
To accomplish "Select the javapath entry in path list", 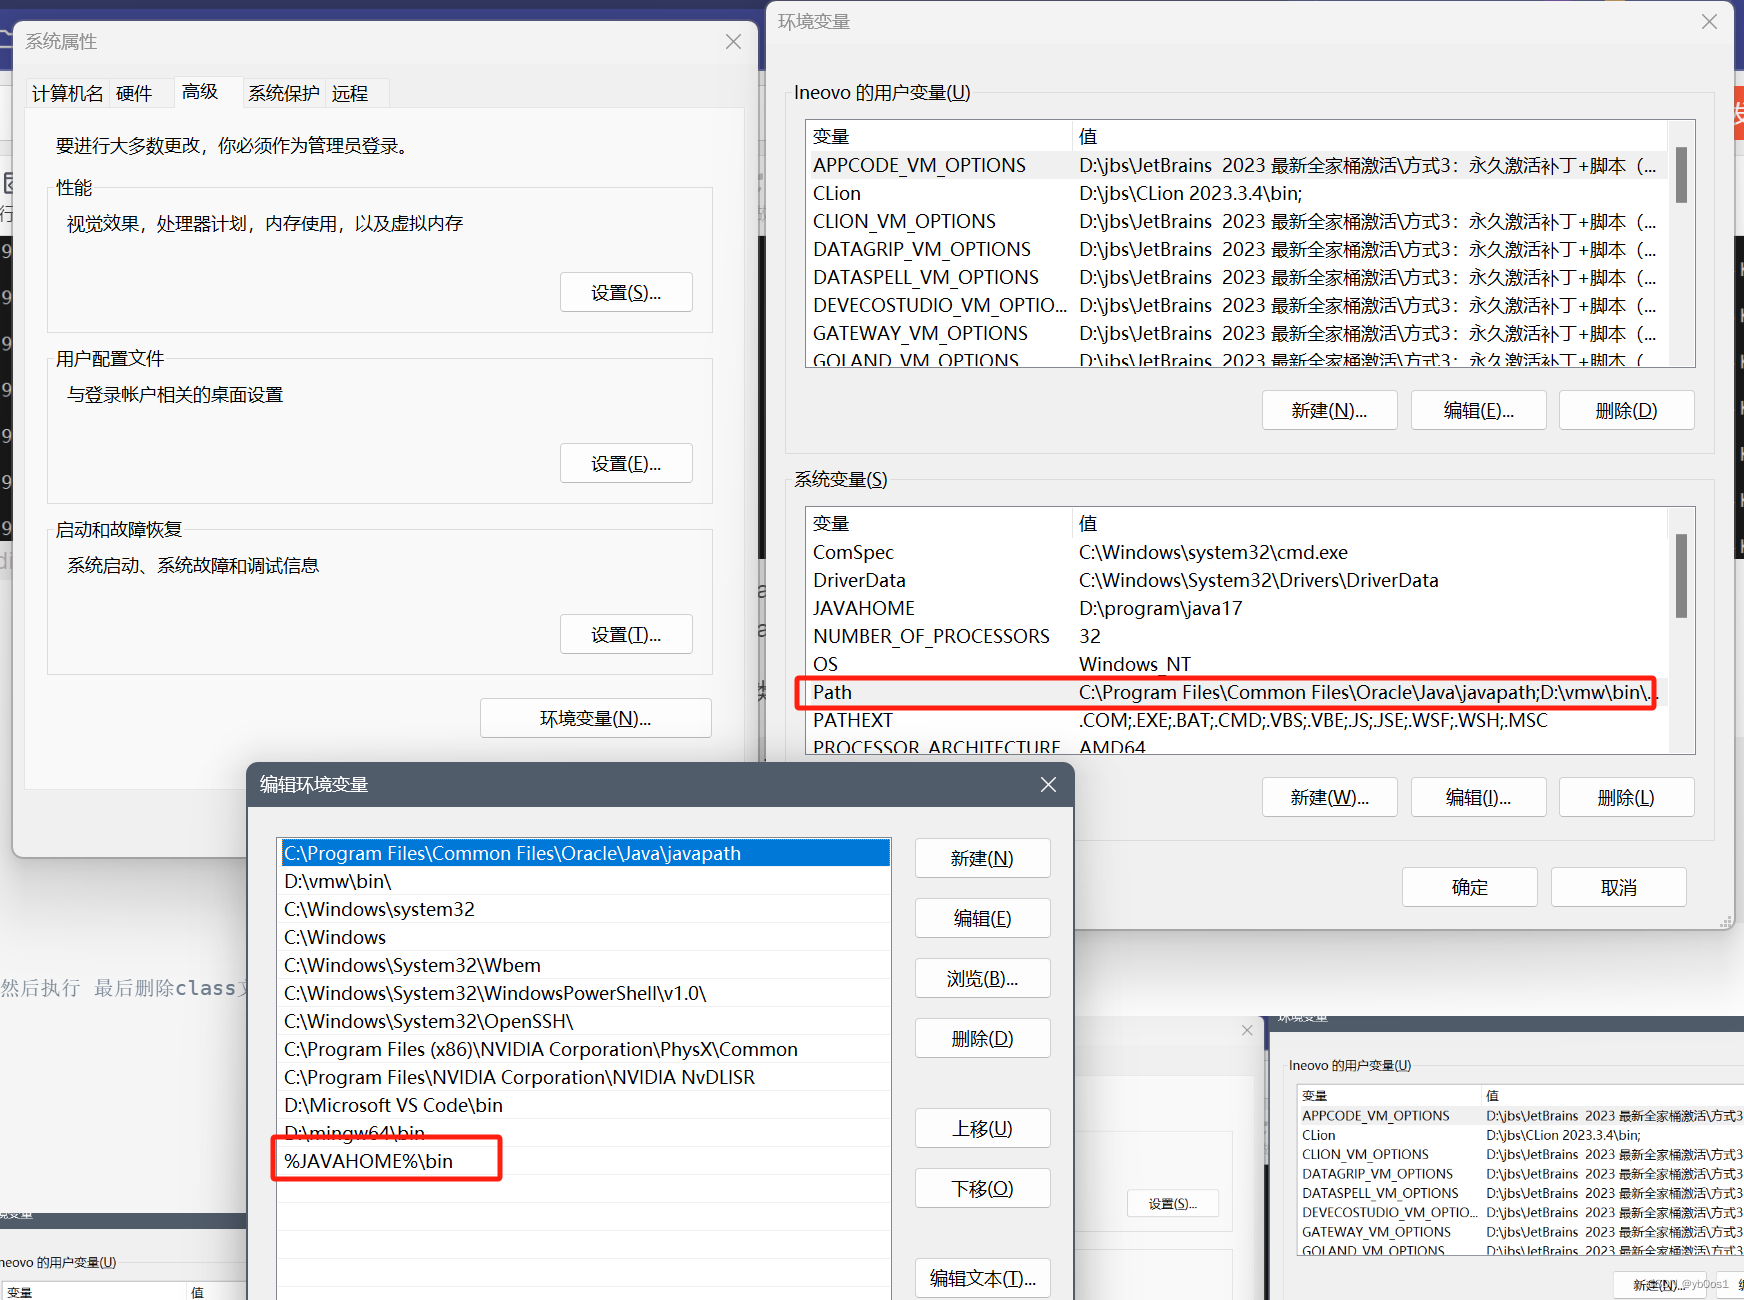I will pyautogui.click(x=585, y=853).
